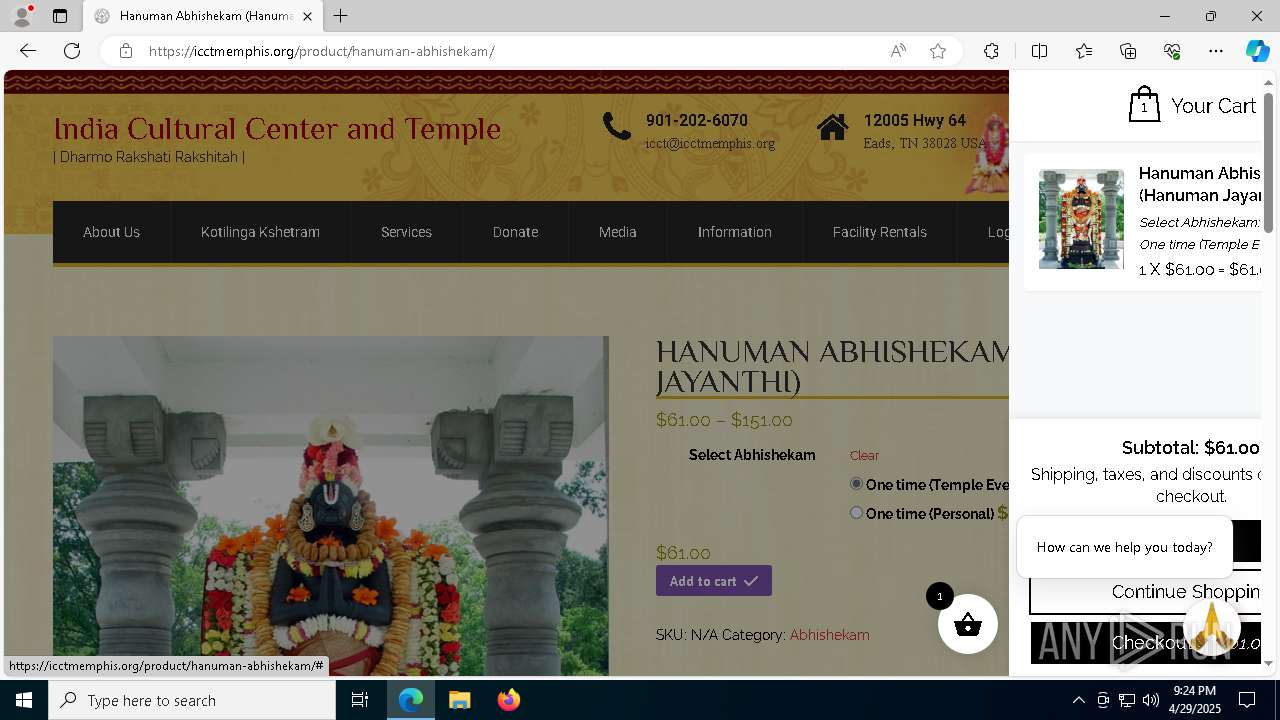
Task: Select One time (Temple Event) option
Action: click(856, 484)
